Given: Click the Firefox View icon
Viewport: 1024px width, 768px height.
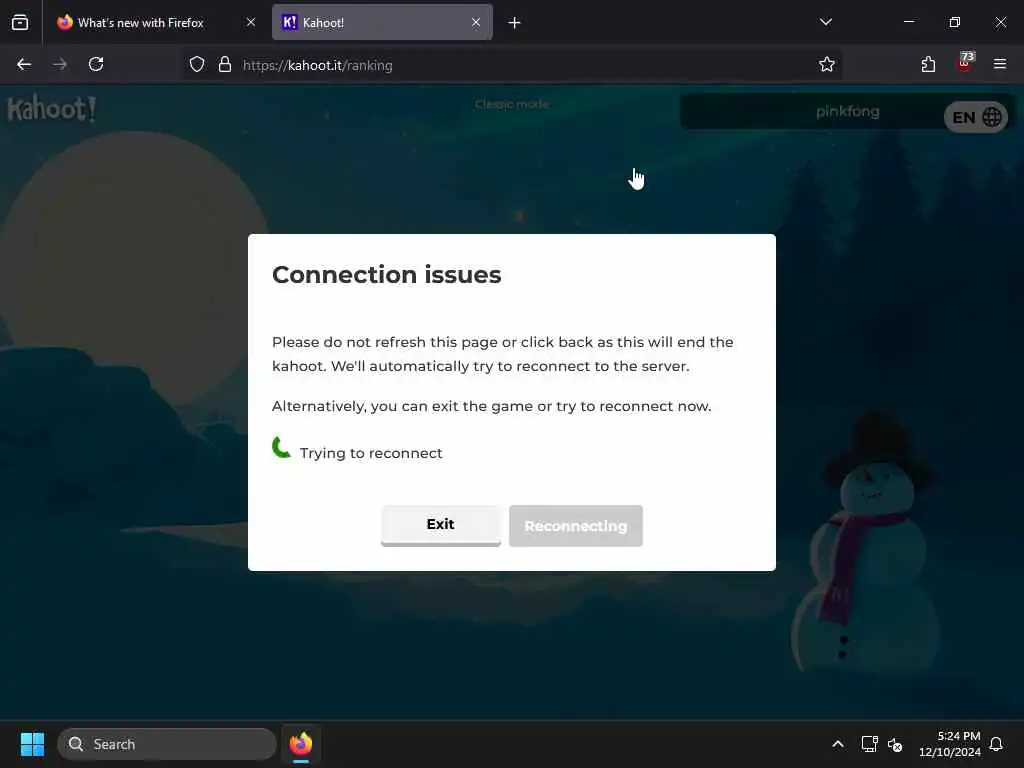Looking at the screenshot, I should pyautogui.click(x=20, y=23).
